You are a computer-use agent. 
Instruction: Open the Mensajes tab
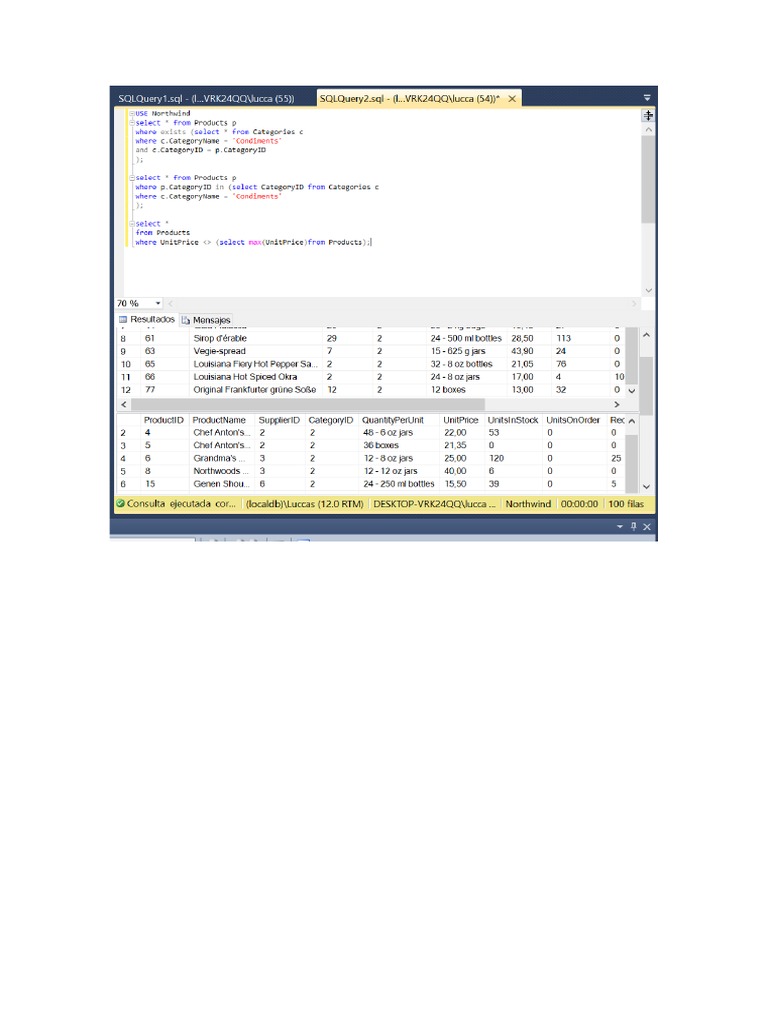(206, 320)
